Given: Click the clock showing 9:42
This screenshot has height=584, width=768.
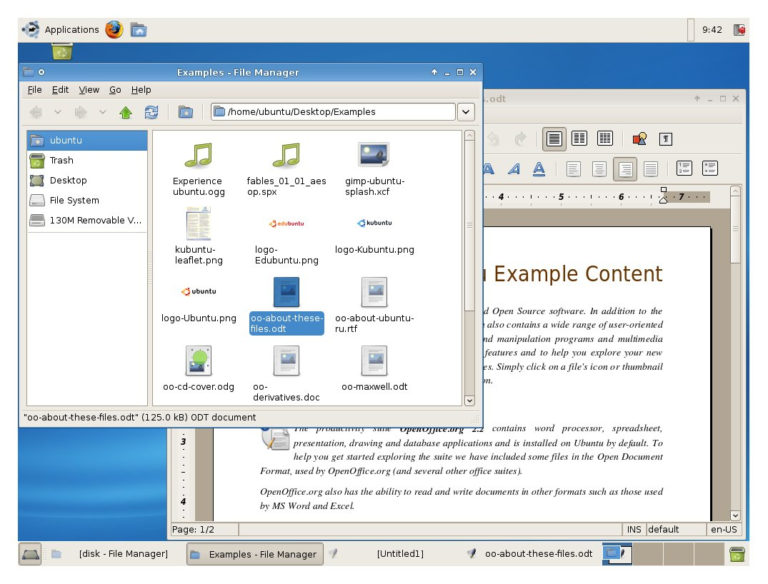Looking at the screenshot, I should (712, 29).
